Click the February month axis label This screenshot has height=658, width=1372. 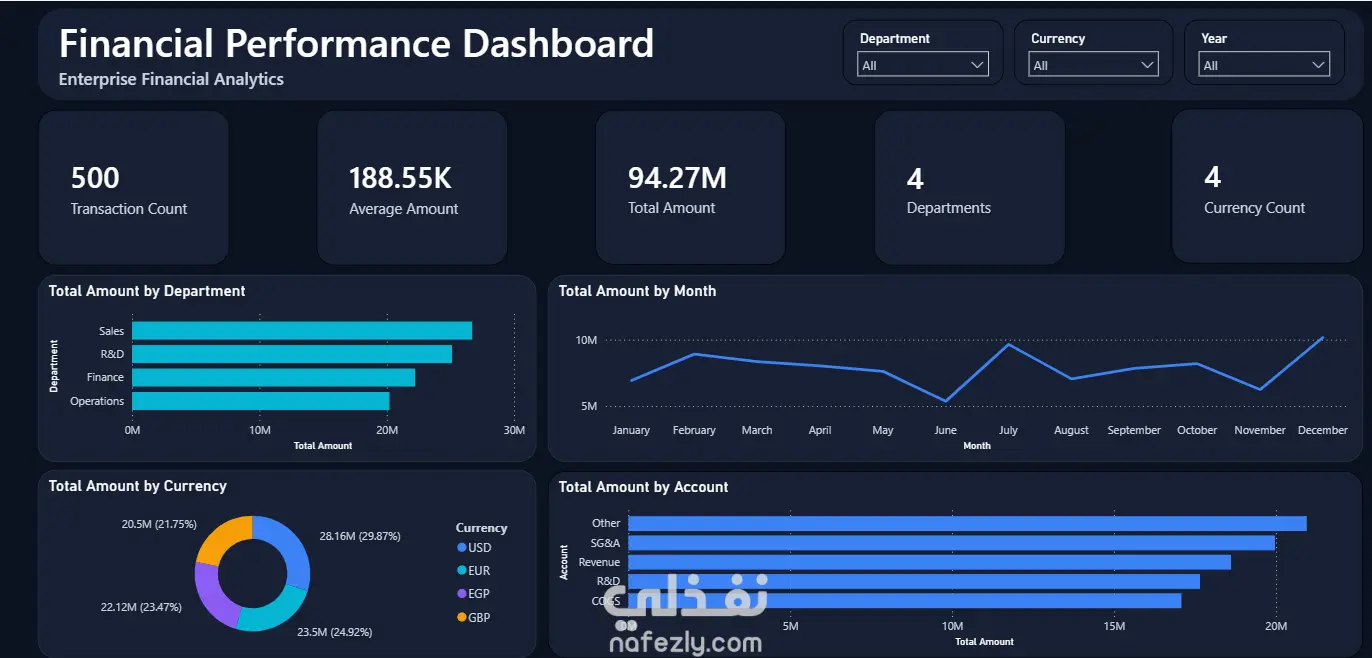pyautogui.click(x=694, y=430)
